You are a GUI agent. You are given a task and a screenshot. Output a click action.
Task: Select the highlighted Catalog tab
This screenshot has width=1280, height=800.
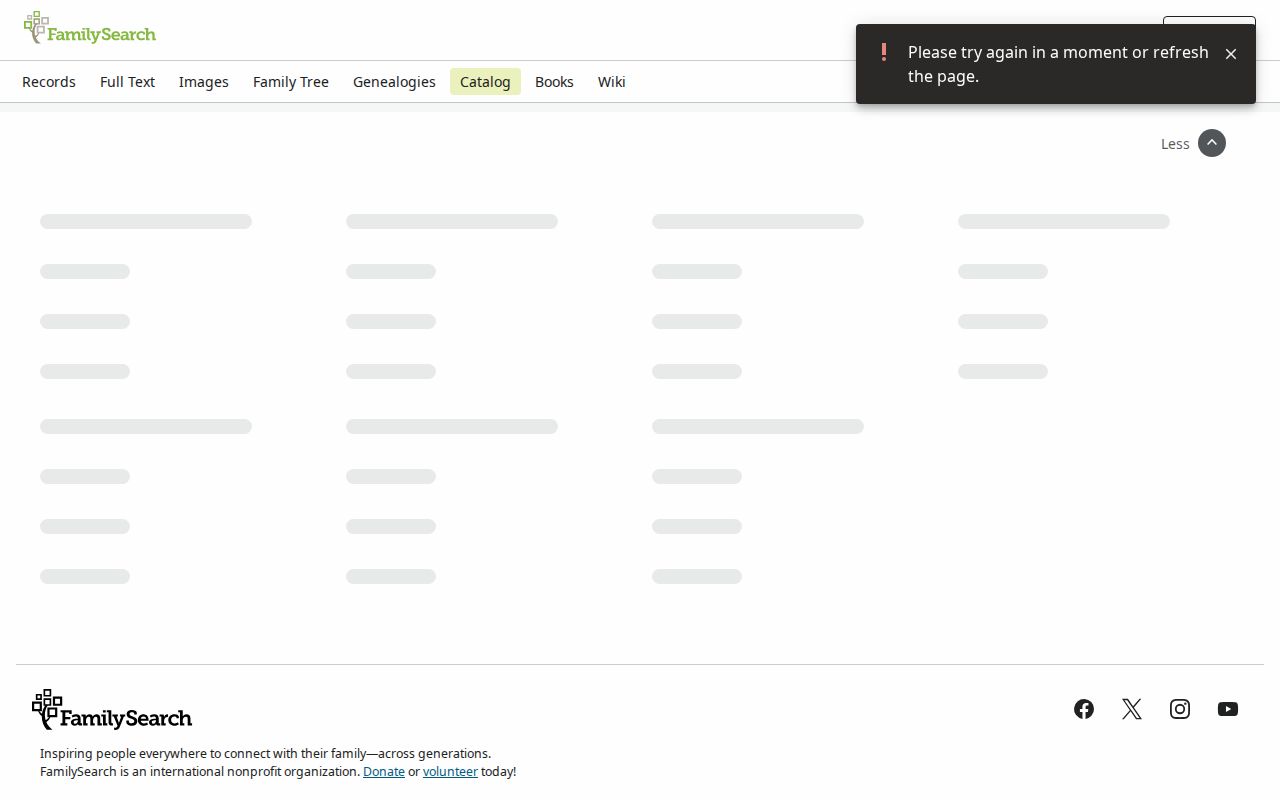pos(485,82)
